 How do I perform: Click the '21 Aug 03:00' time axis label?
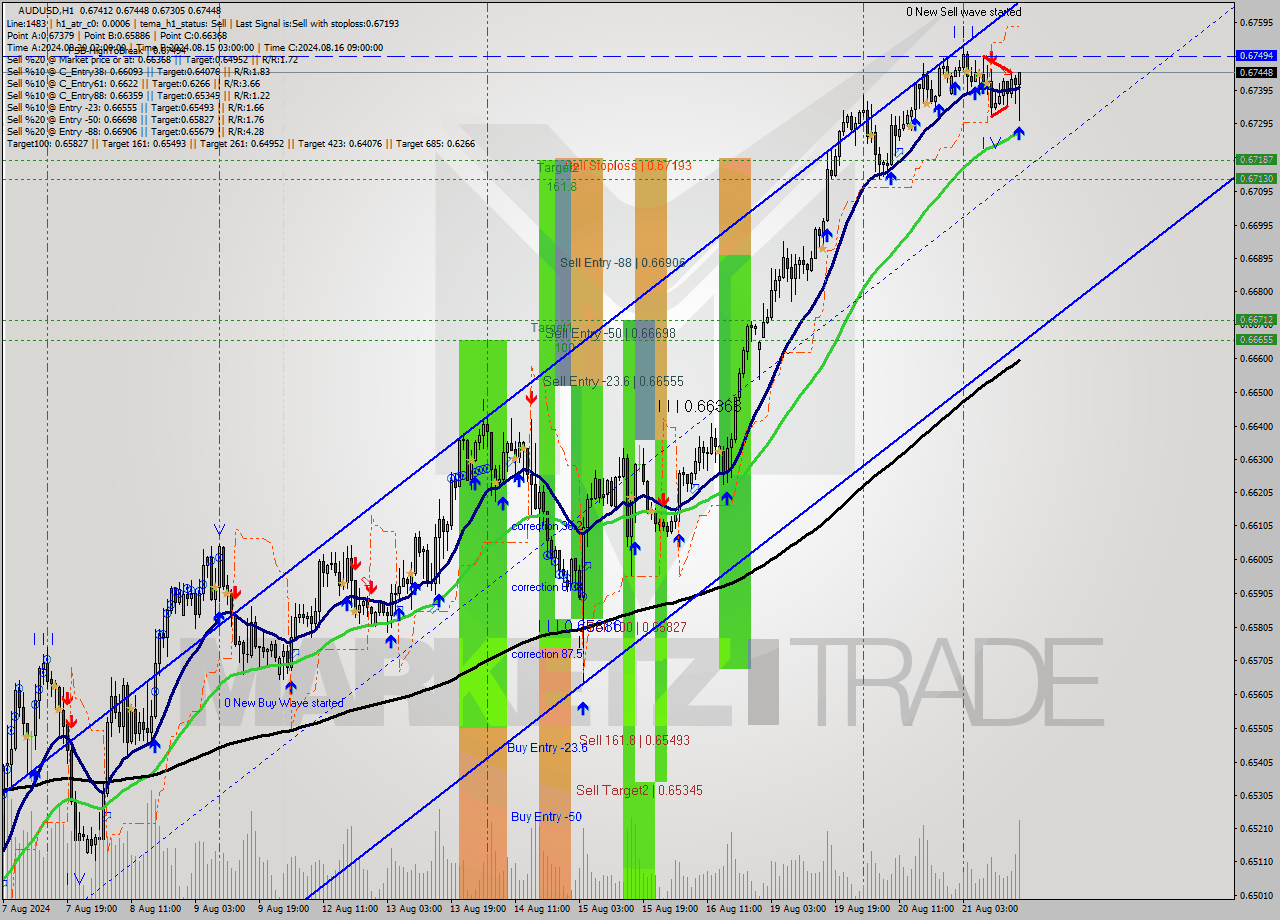[988, 909]
